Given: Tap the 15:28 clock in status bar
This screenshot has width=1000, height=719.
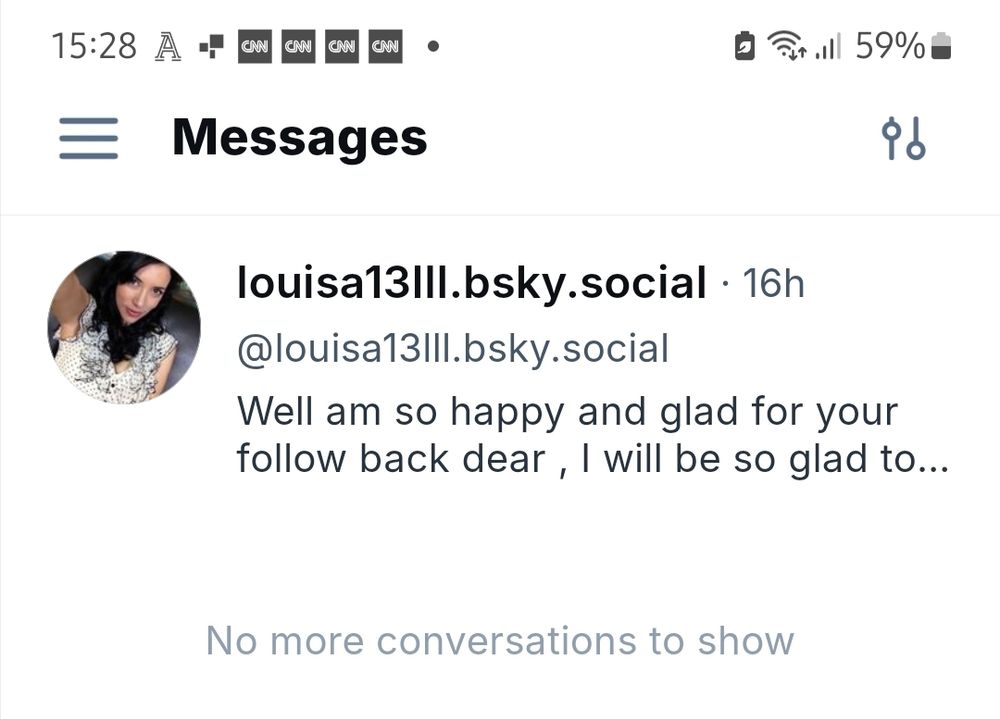Looking at the screenshot, I should point(93,46).
